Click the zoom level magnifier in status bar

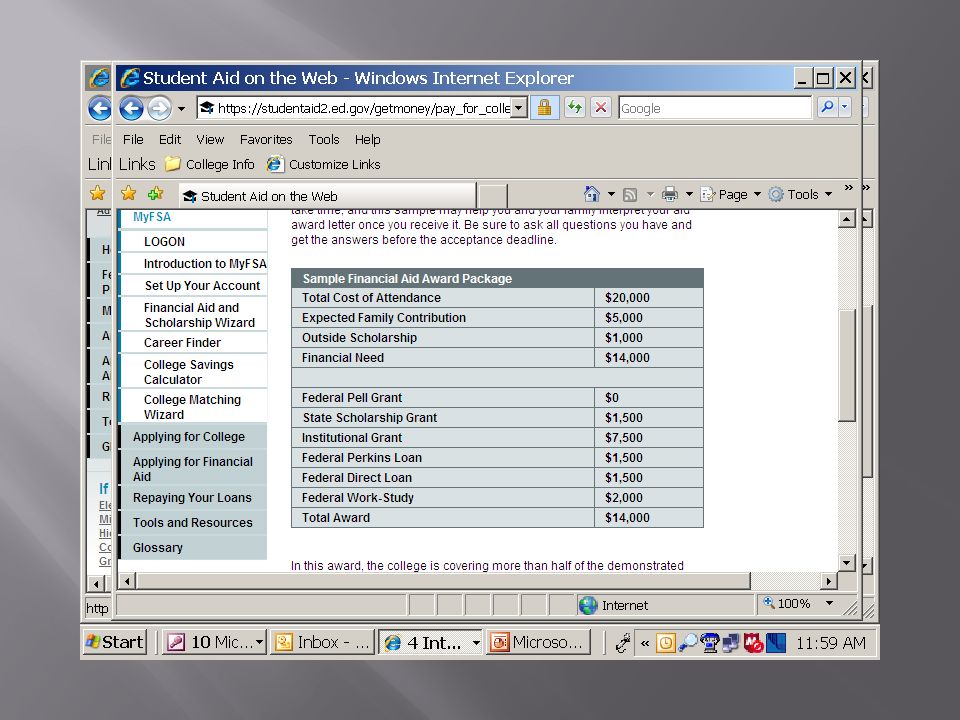point(769,603)
